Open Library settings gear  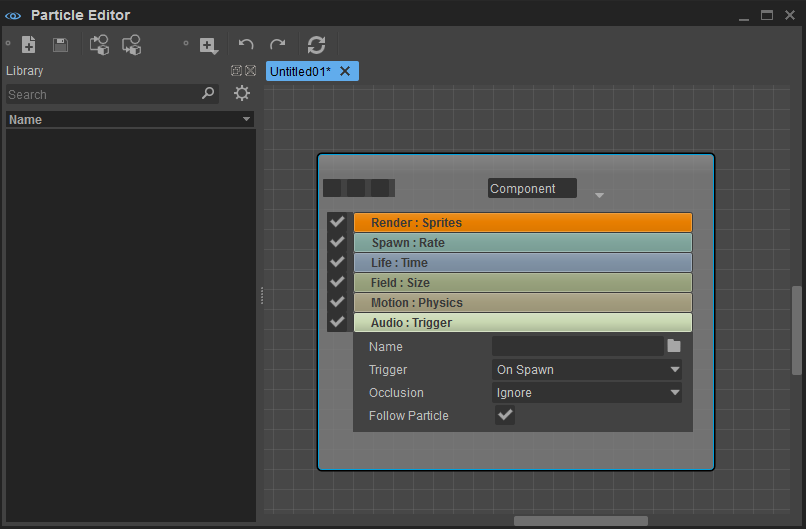point(242,94)
